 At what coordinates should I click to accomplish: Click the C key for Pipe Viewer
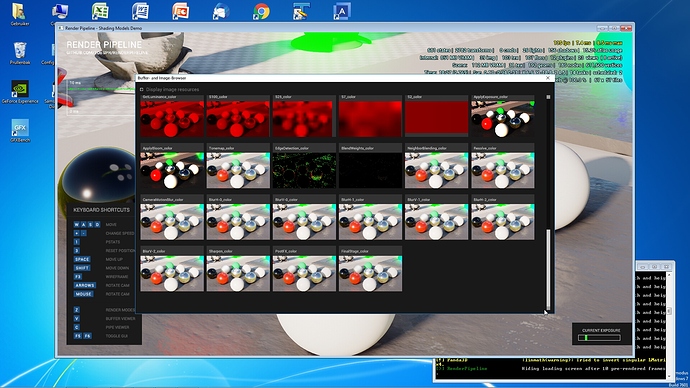(77, 327)
